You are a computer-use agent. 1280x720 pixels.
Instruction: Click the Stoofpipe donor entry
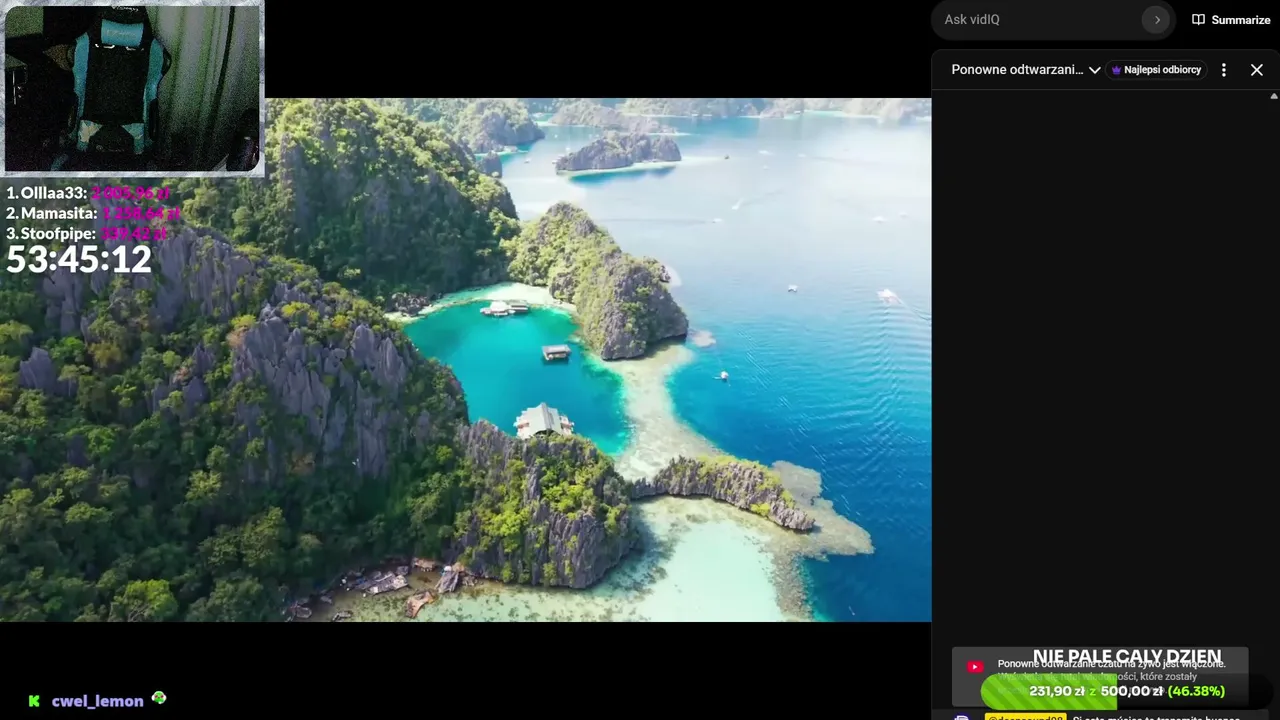(87, 233)
